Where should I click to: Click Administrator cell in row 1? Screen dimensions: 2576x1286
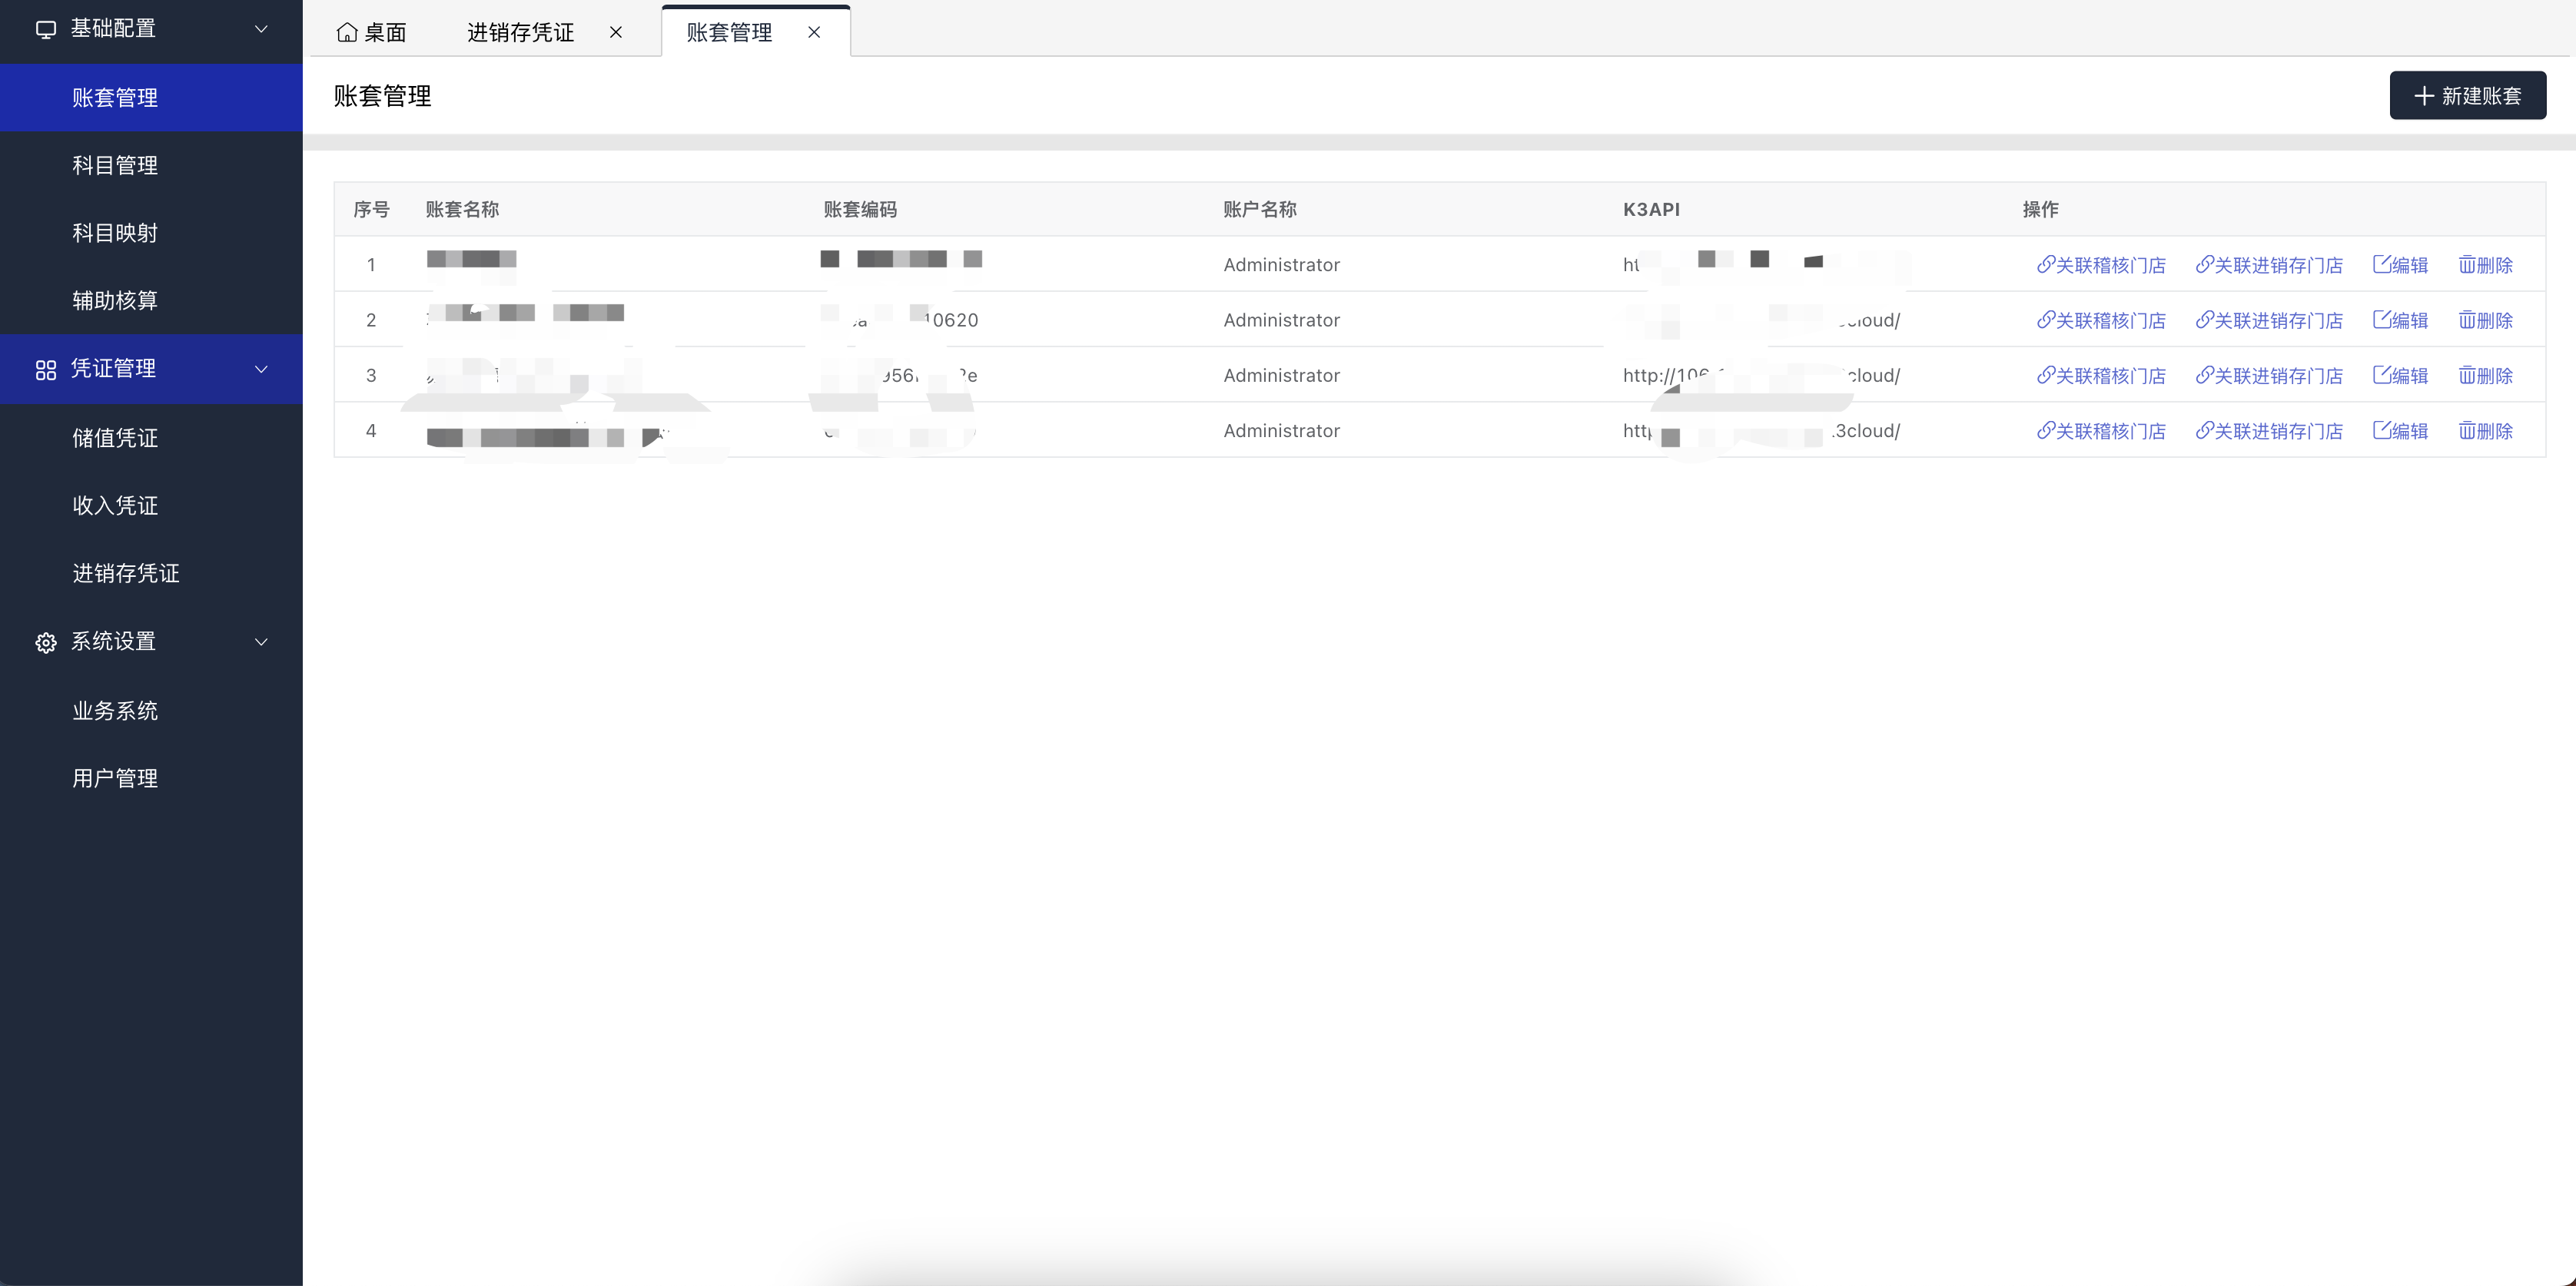(1281, 265)
